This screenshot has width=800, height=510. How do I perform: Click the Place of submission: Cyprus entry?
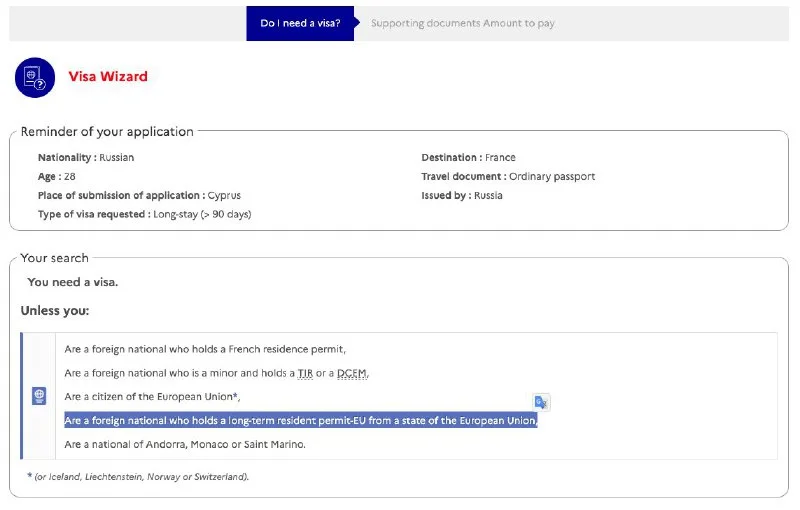pyautogui.click(x=139, y=195)
